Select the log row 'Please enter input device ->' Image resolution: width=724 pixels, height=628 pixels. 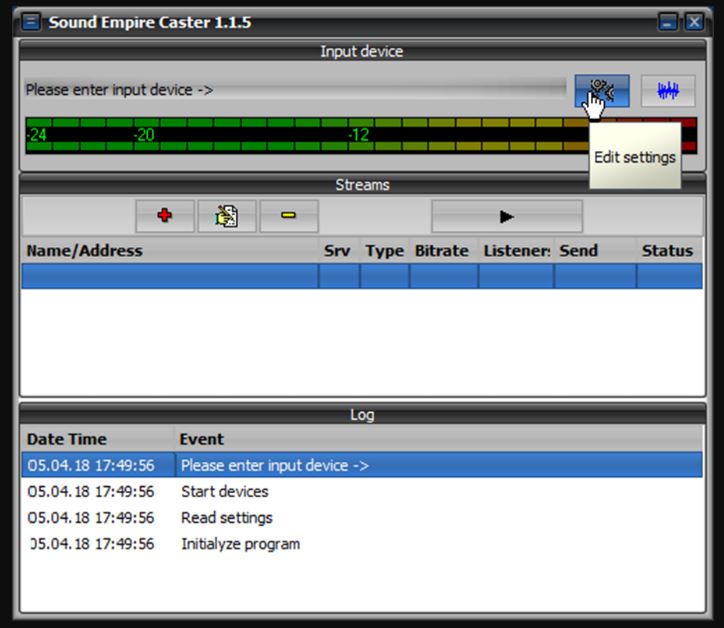tap(362, 465)
